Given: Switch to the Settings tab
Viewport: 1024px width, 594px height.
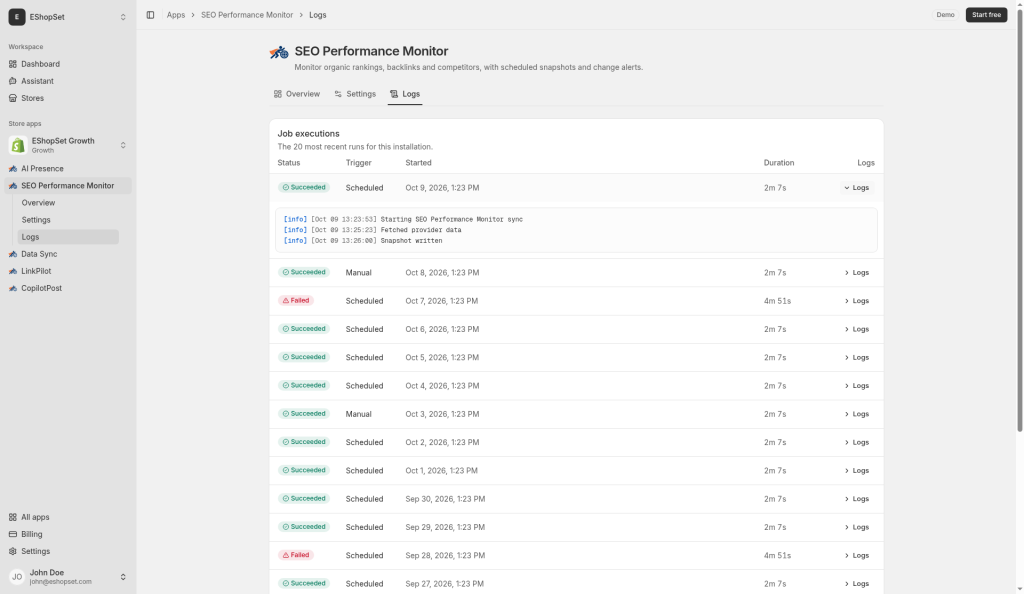Looking at the screenshot, I should click(355, 94).
